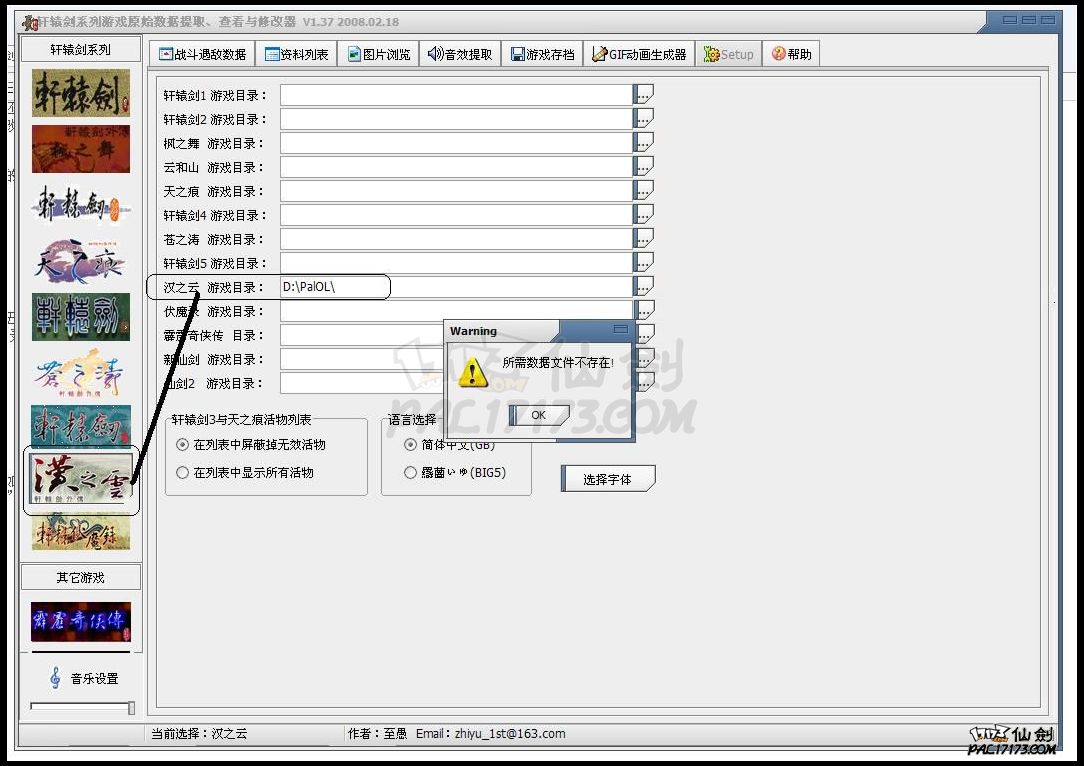Choose the BIG5 language radio button
The image size is (1084, 766).
click(x=411, y=473)
